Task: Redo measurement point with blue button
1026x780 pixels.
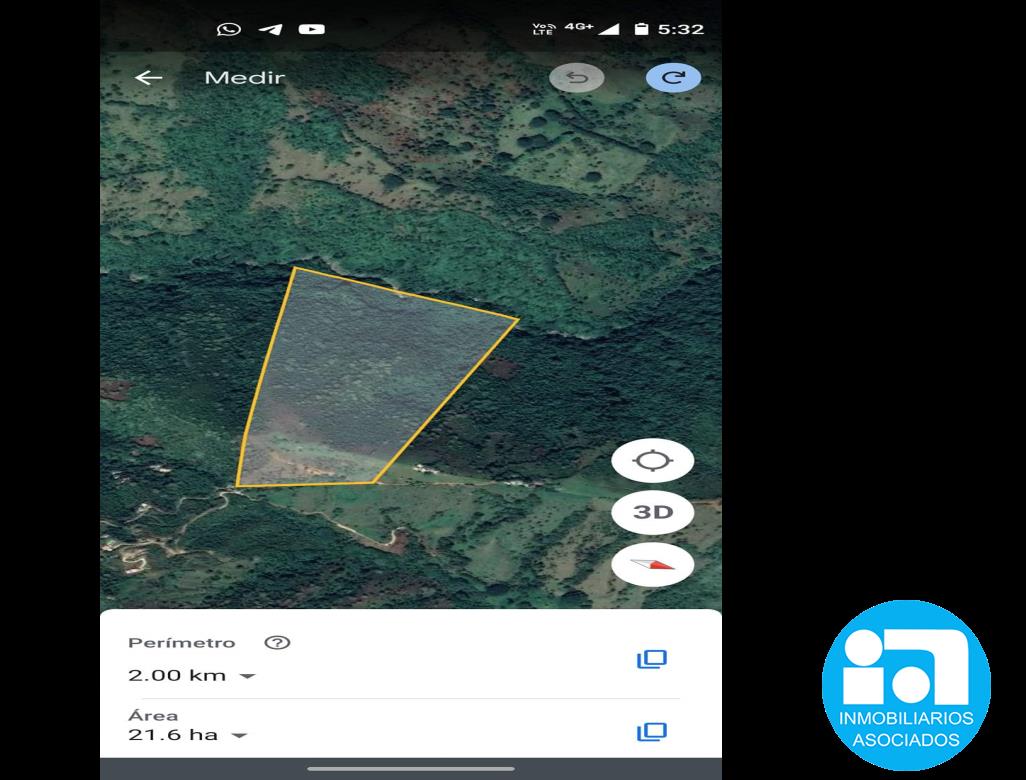Action: (673, 78)
